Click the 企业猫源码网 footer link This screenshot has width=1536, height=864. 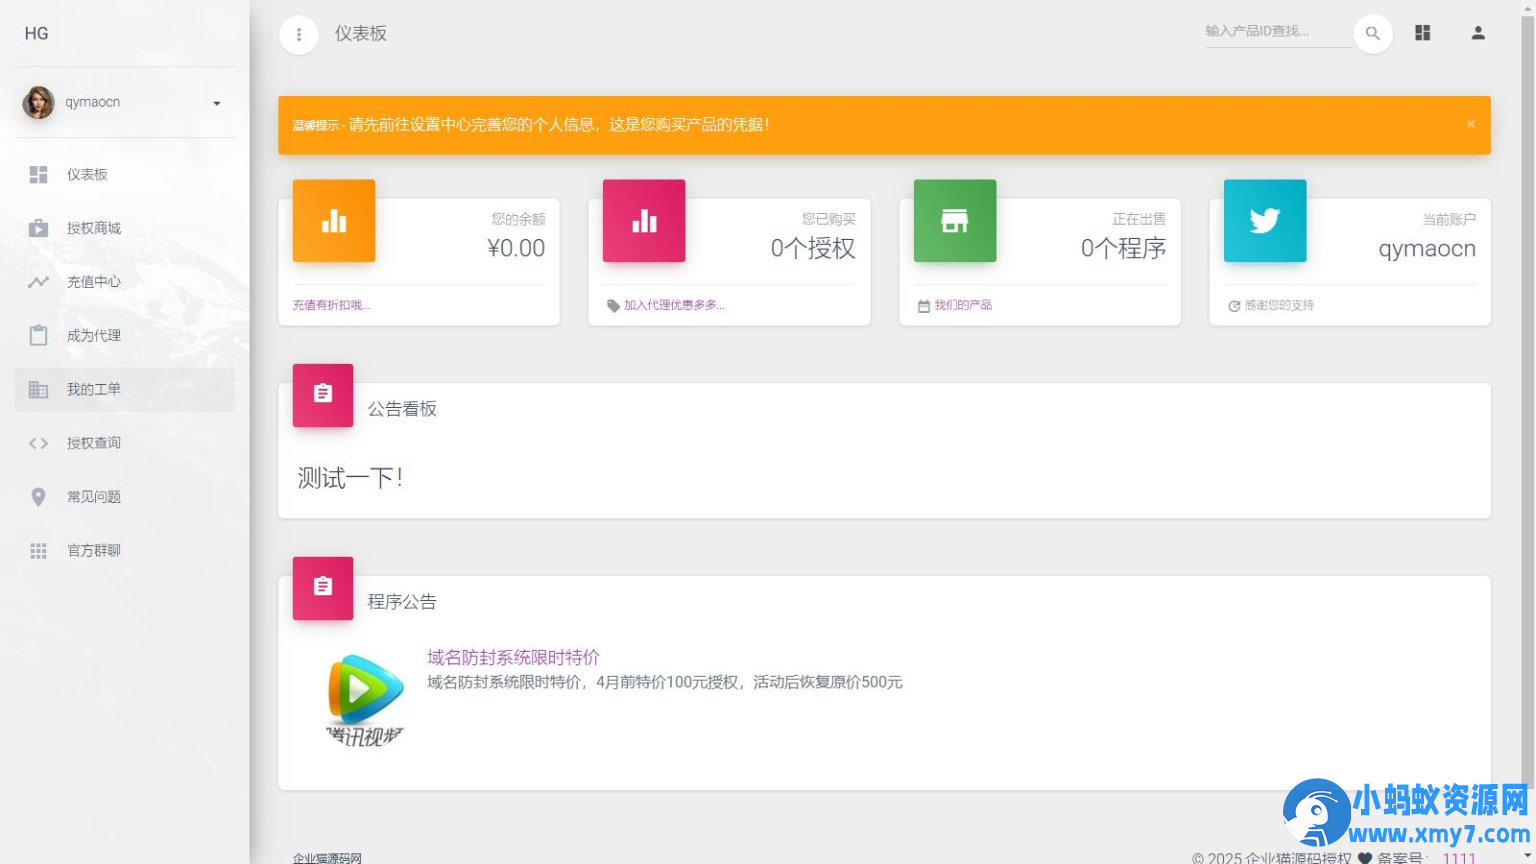(327, 858)
